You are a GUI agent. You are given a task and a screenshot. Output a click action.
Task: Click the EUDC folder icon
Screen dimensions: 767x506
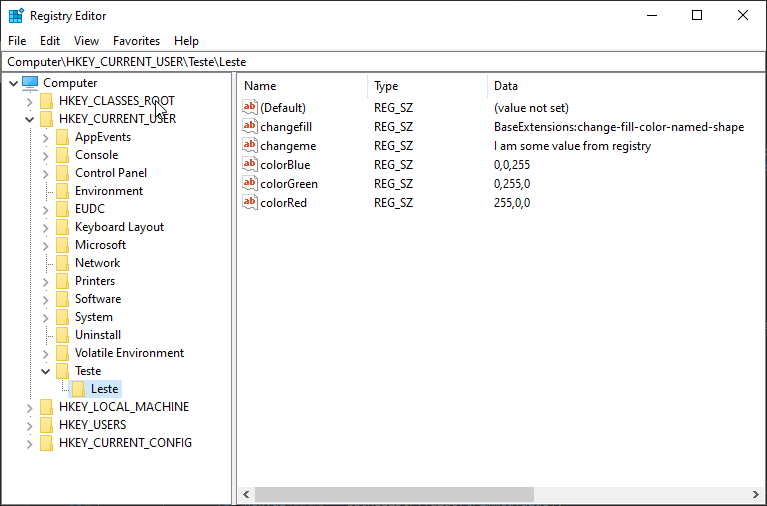coord(63,209)
